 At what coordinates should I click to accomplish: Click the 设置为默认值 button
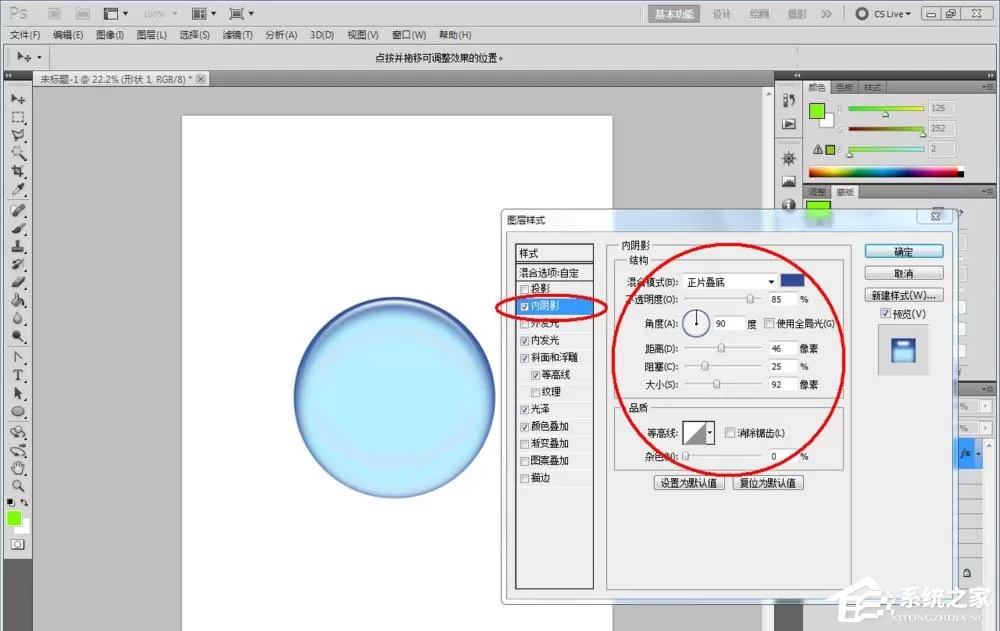click(689, 483)
